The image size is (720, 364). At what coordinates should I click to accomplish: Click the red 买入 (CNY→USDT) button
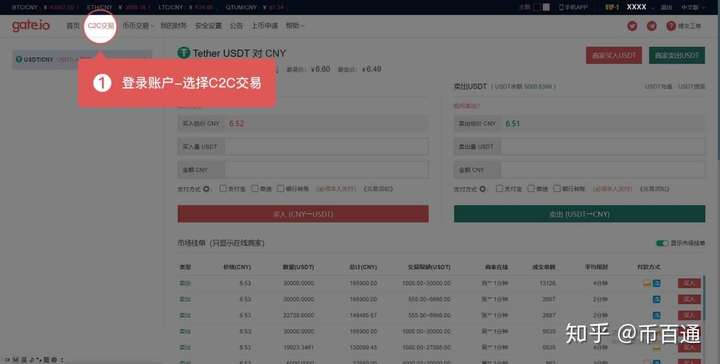[303, 214]
